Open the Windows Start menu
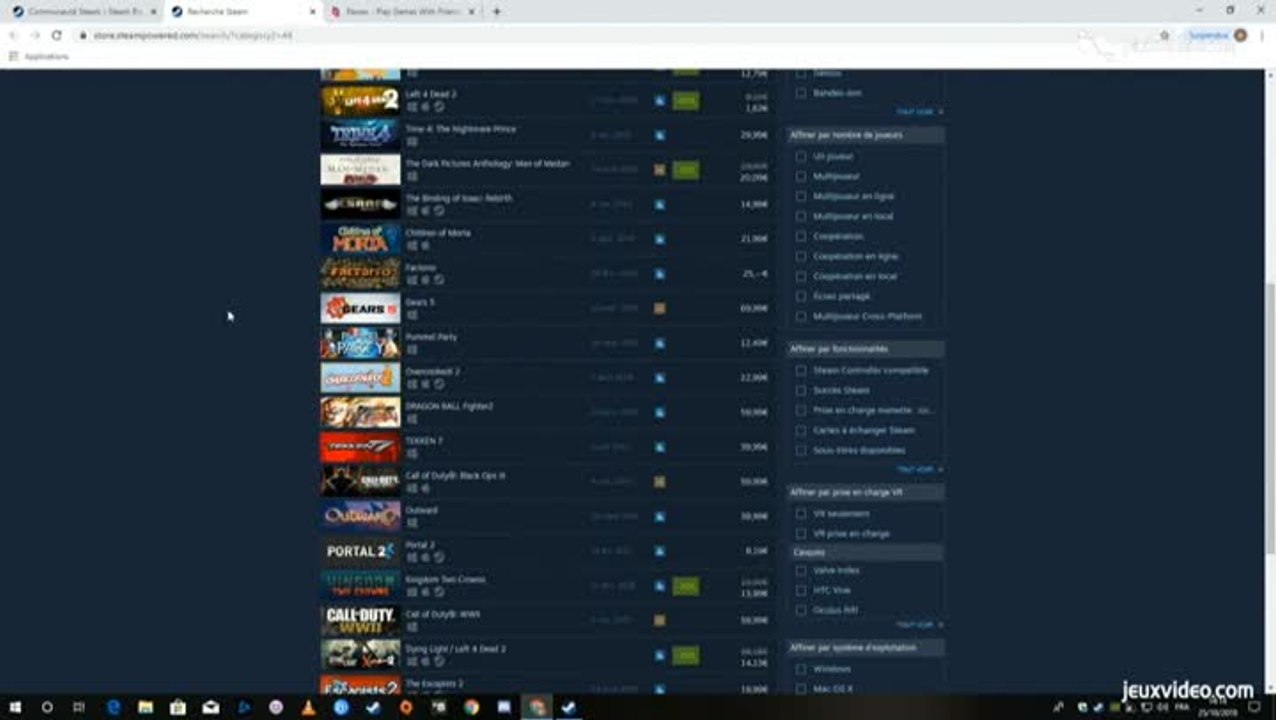The width and height of the screenshot is (1276, 720). [x=15, y=707]
